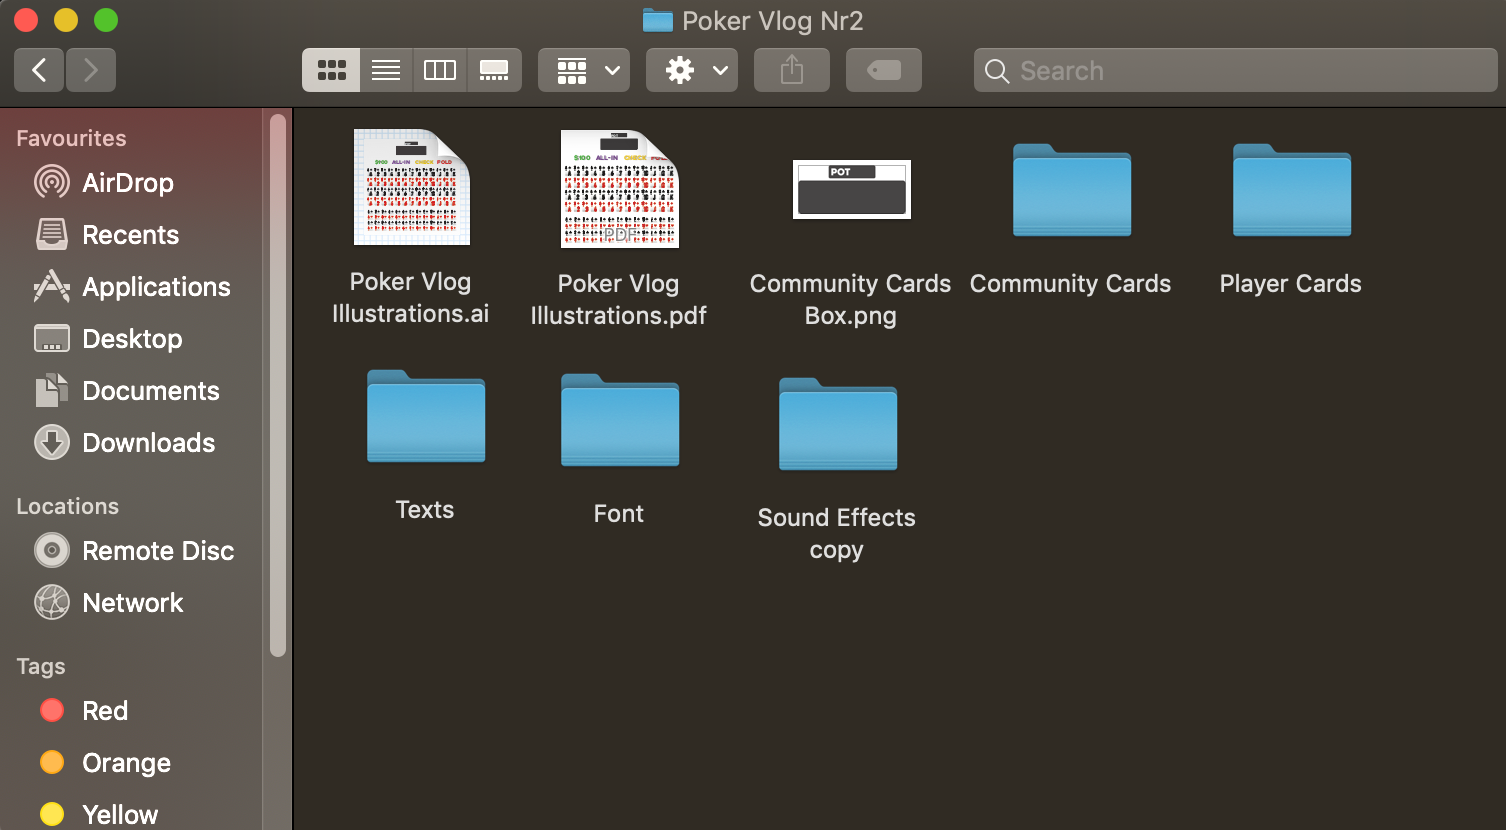Filter by the Red tag

[x=104, y=711]
